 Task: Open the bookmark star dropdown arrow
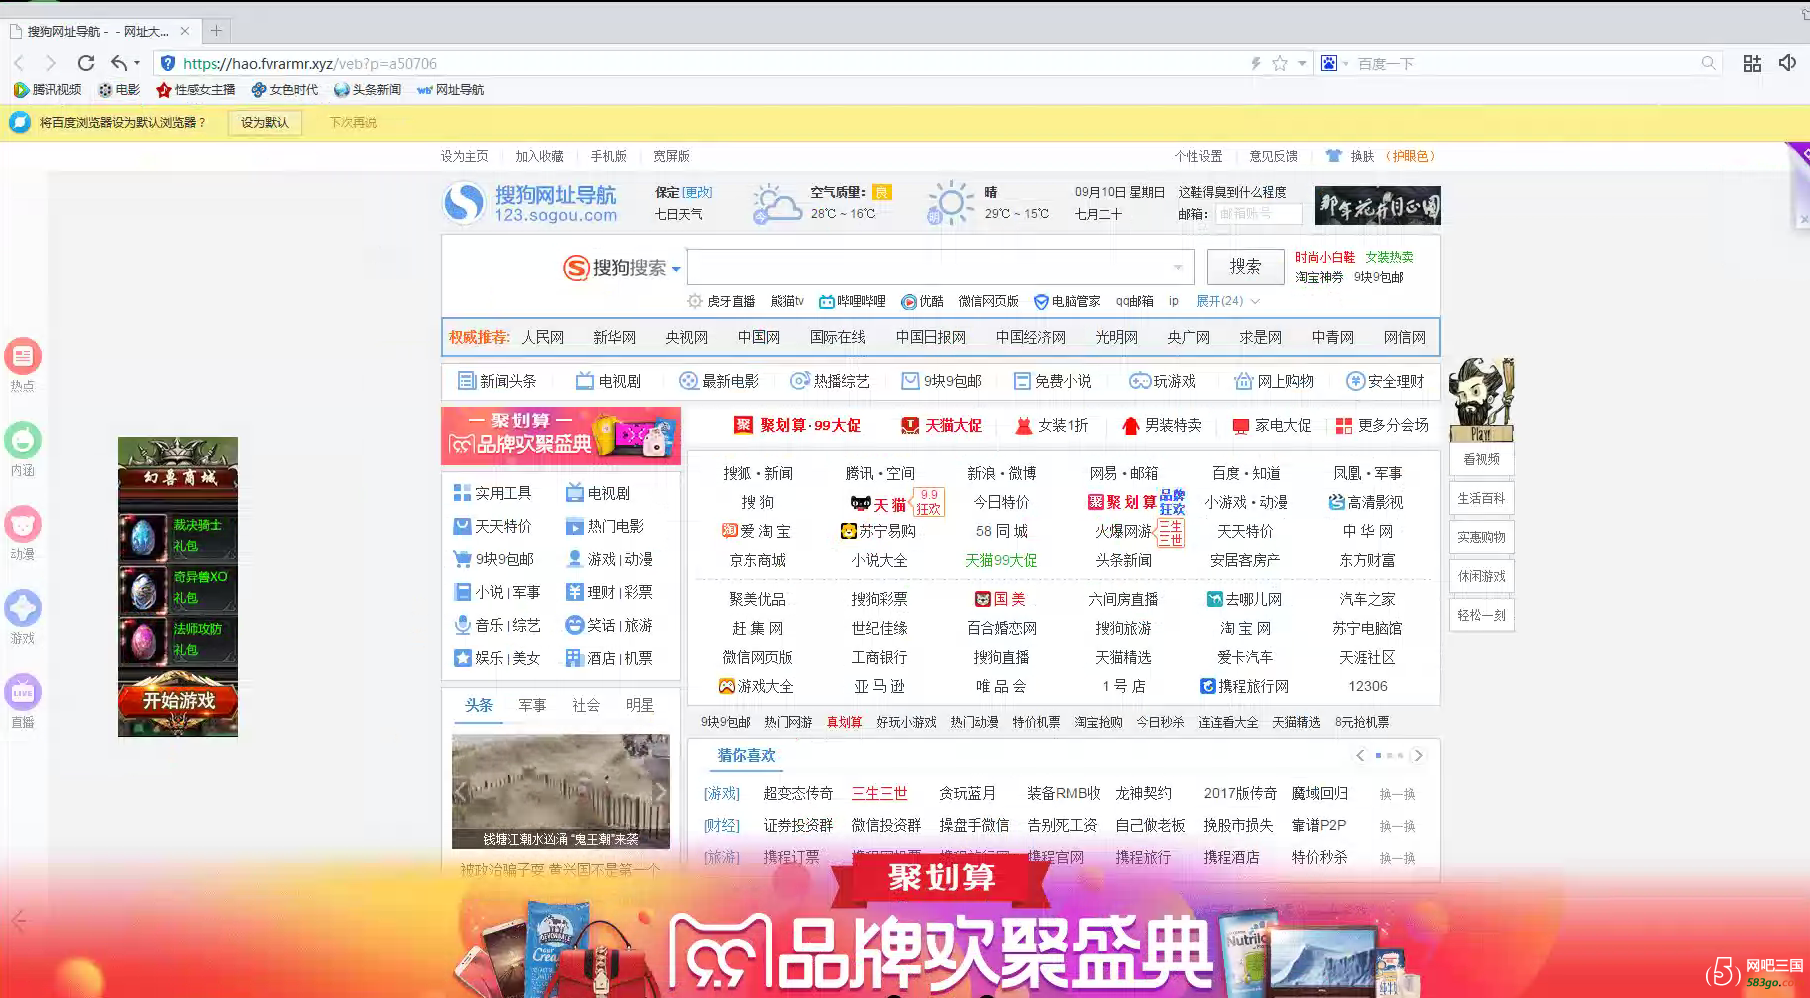tap(1302, 63)
